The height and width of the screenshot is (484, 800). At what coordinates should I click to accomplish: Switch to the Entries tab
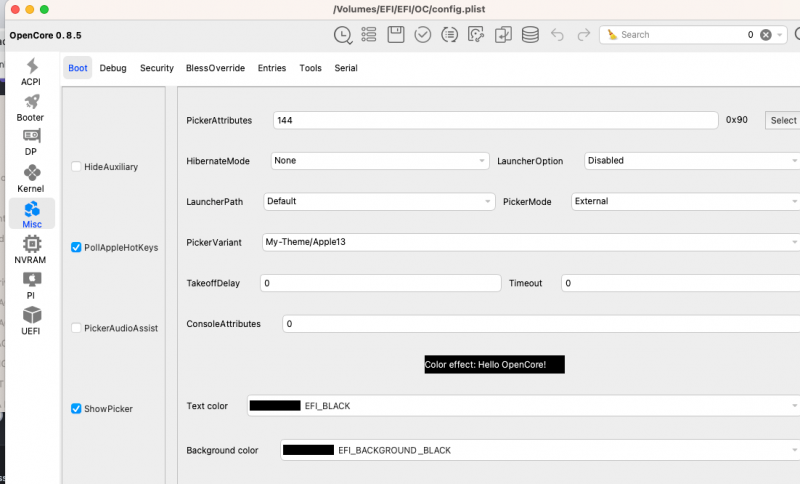coord(272,68)
